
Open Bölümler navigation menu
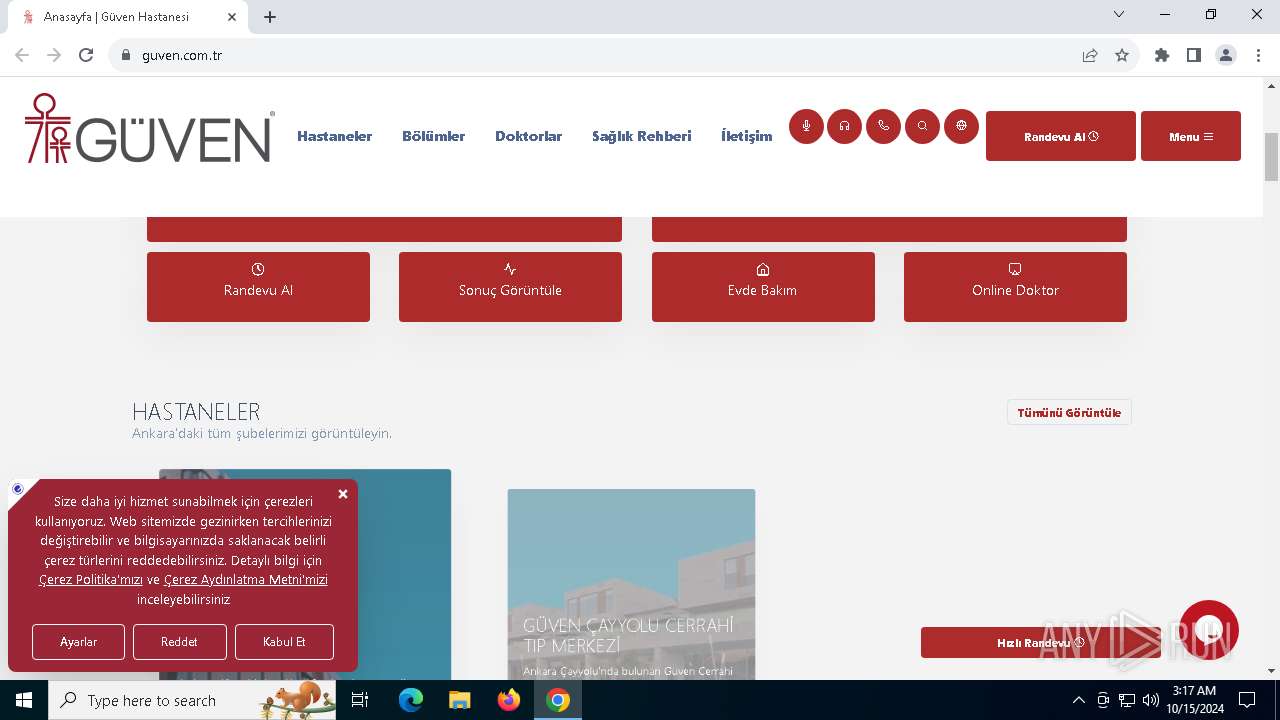433,136
